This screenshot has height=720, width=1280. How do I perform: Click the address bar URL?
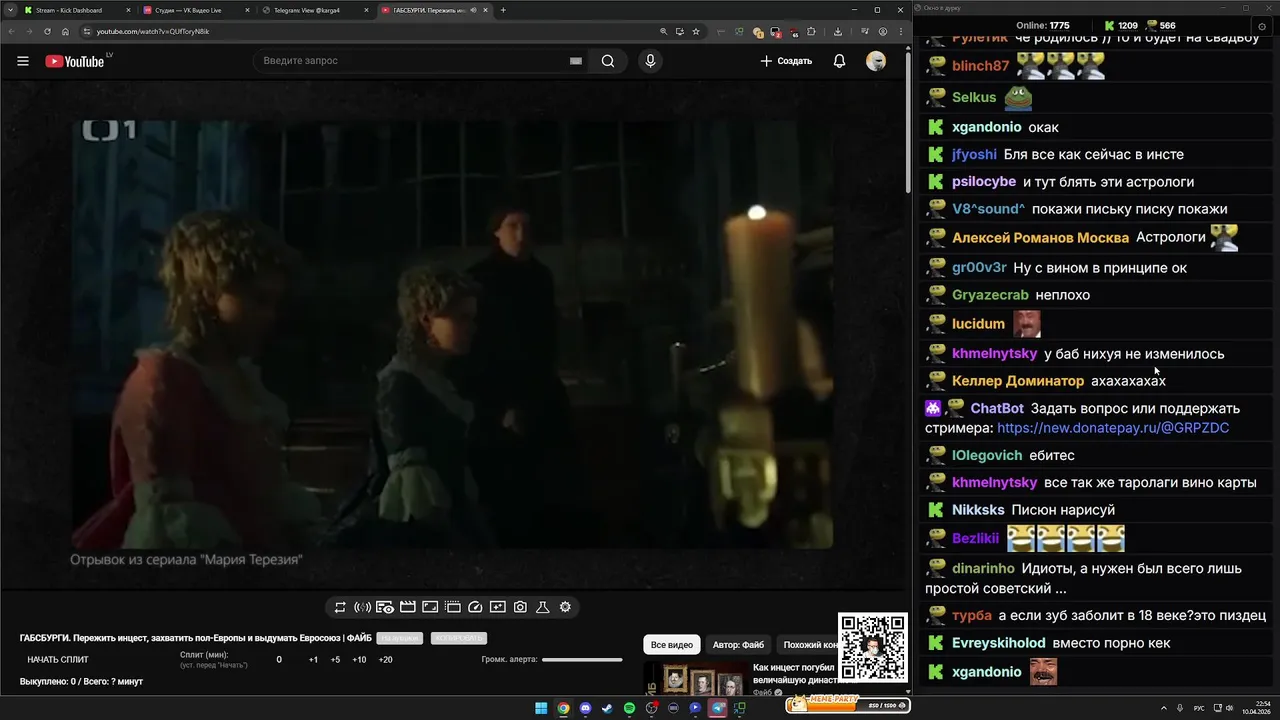[x=153, y=31]
